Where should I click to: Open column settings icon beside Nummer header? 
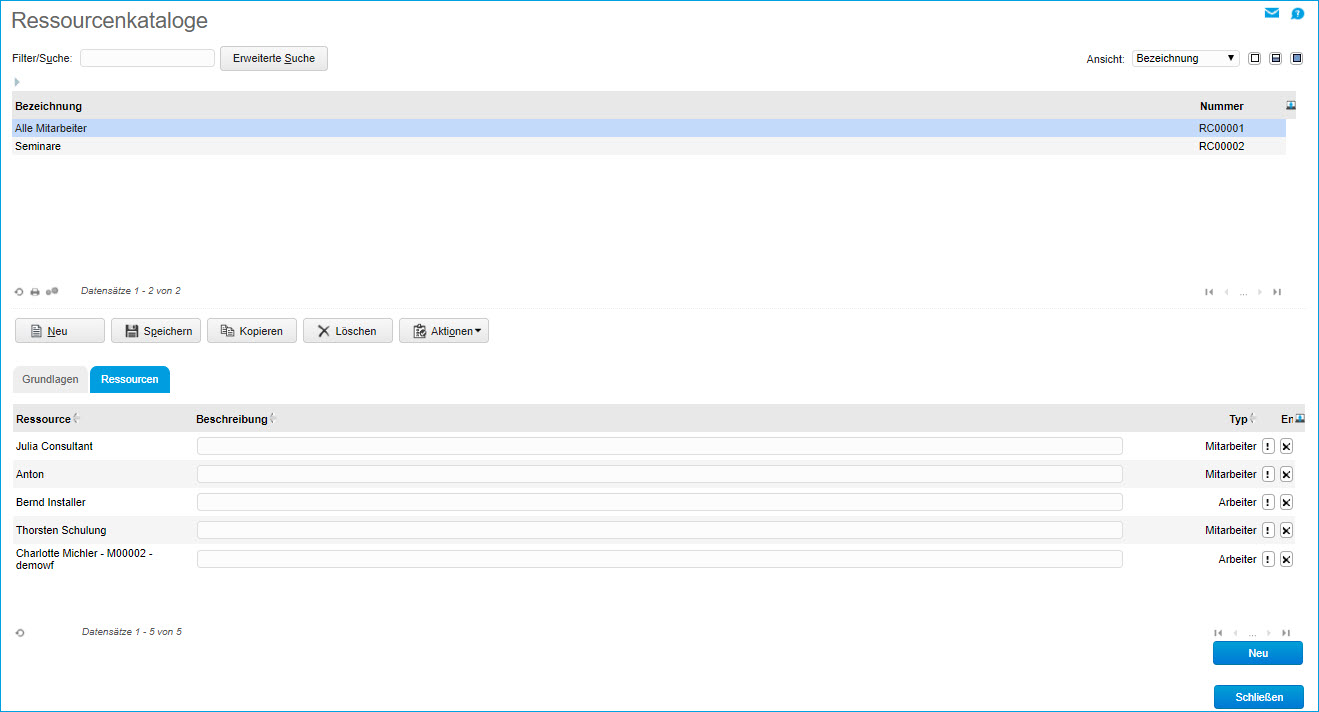coord(1291,105)
